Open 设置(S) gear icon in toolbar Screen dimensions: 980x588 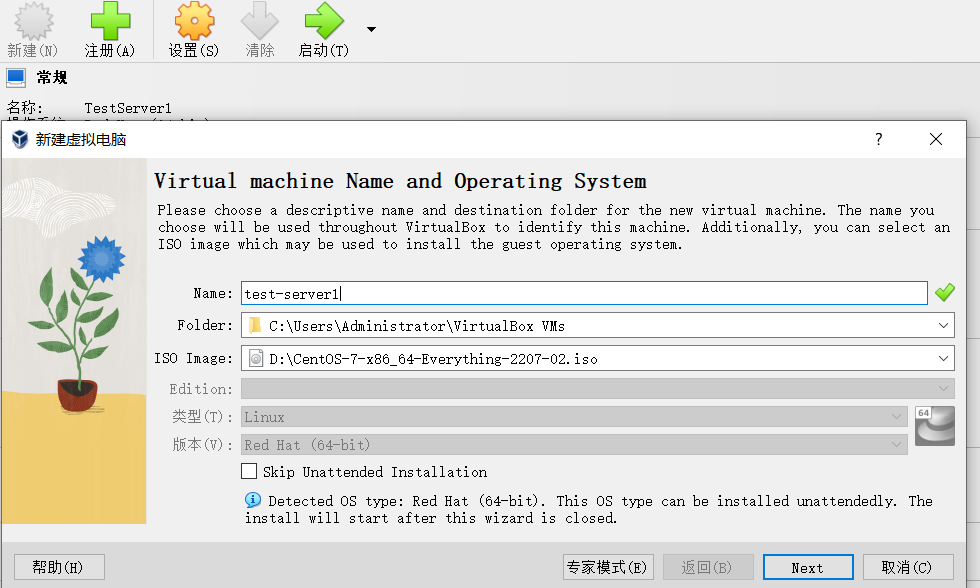194,21
